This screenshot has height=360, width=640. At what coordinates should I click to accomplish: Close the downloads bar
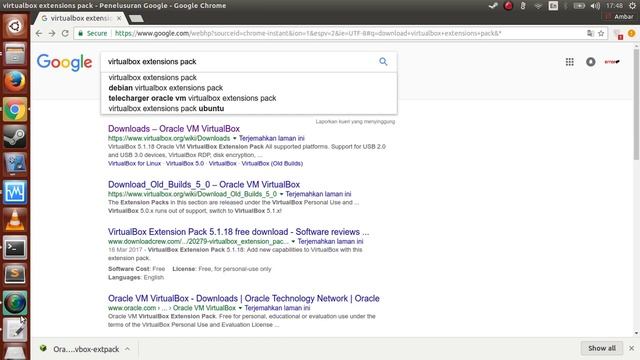coord(631,348)
